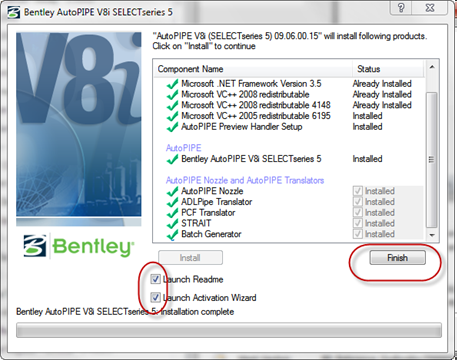457x360 pixels.
Task: Click the component list scrollbar thumb
Action: click(432, 159)
